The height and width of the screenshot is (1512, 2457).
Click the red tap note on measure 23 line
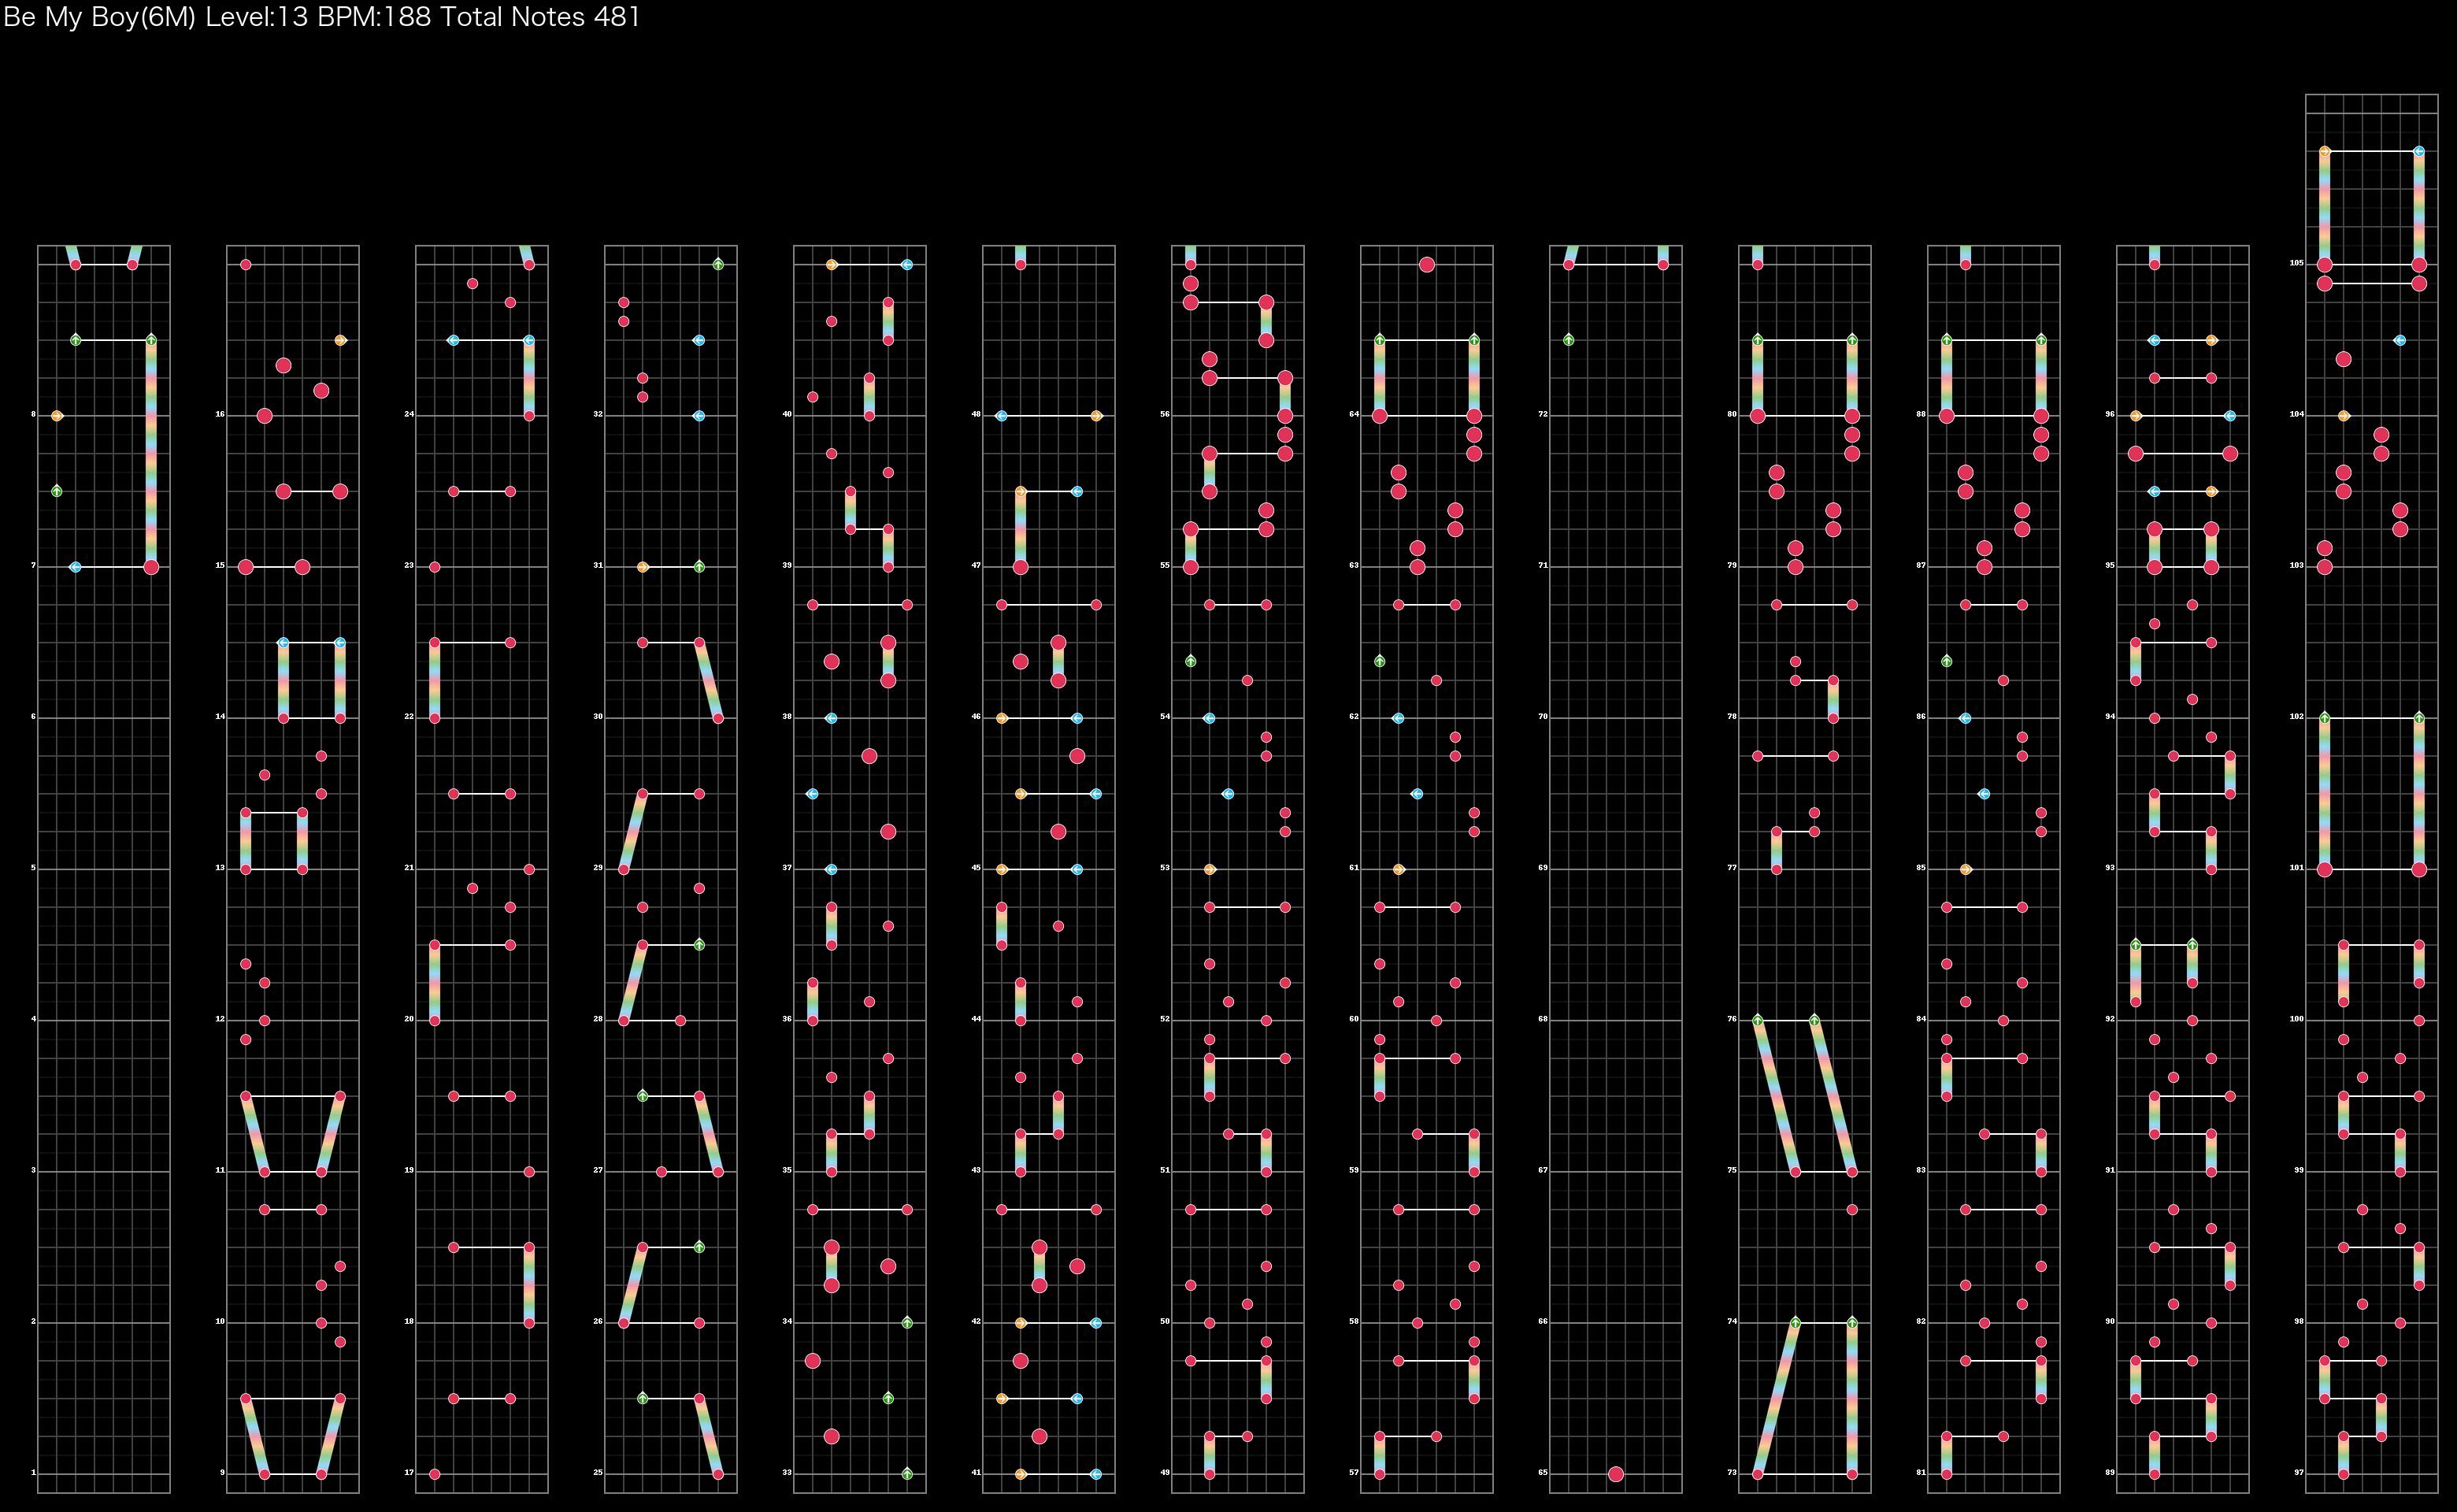434,567
